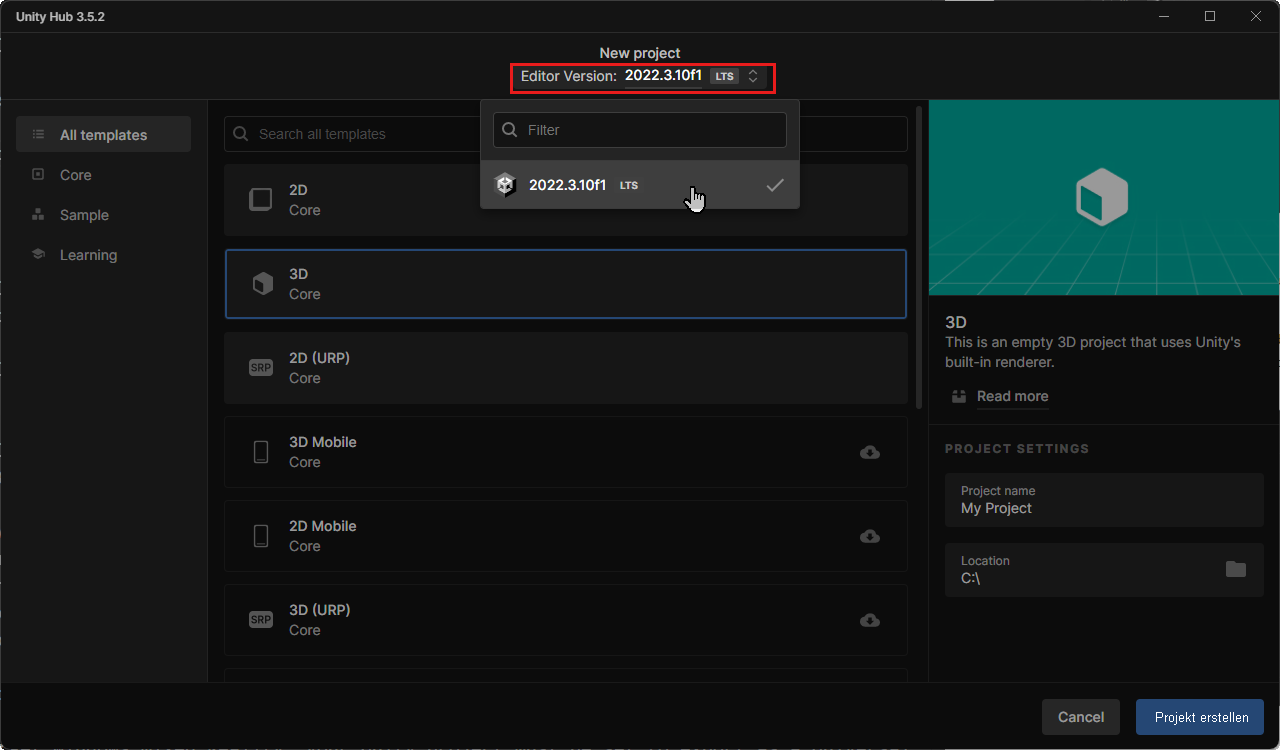Select the 2D template document icon
The image size is (1280, 750).
coord(260,199)
